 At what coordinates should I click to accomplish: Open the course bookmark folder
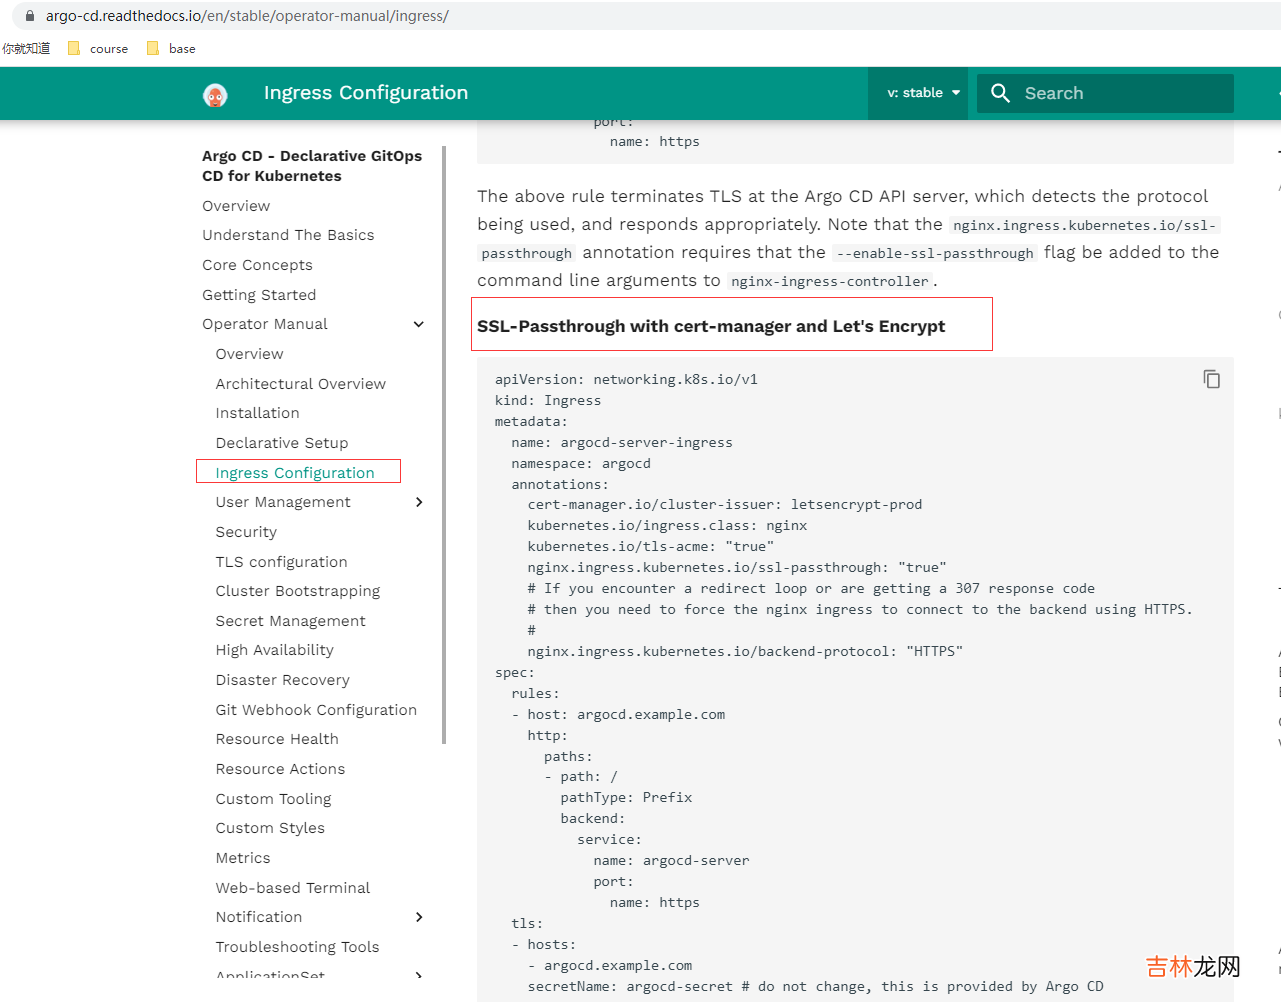98,48
